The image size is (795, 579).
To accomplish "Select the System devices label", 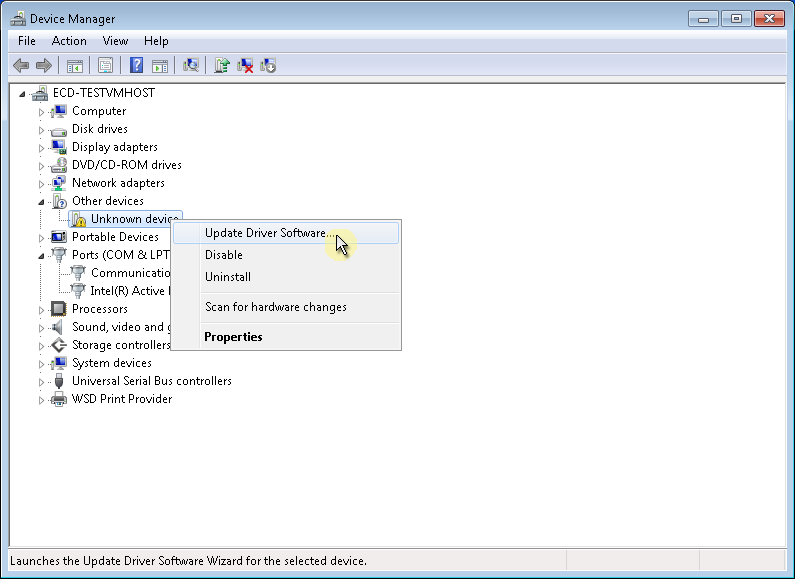I will tap(112, 363).
